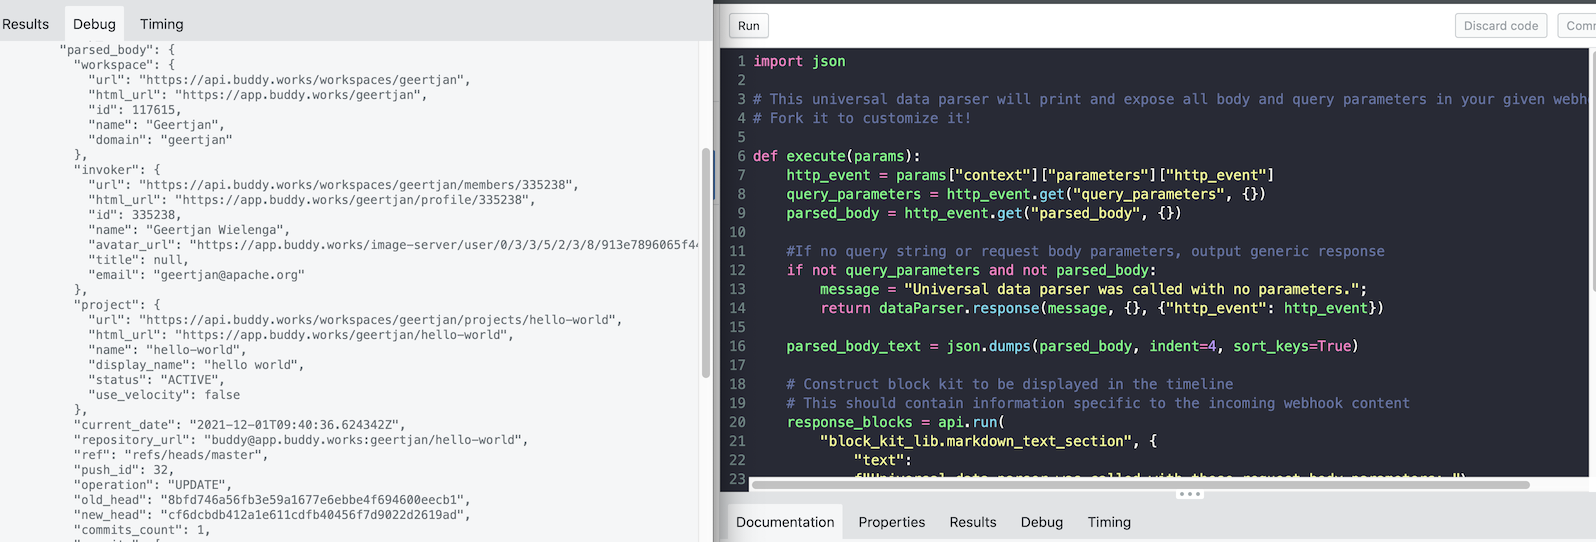The image size is (1596, 542).
Task: Open the Properties tab below editor
Action: point(892,522)
